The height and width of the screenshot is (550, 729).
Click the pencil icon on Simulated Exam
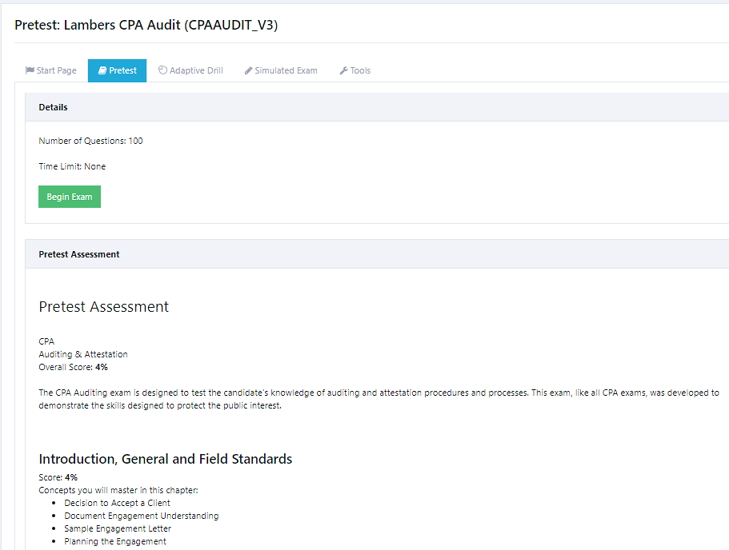[x=249, y=71]
